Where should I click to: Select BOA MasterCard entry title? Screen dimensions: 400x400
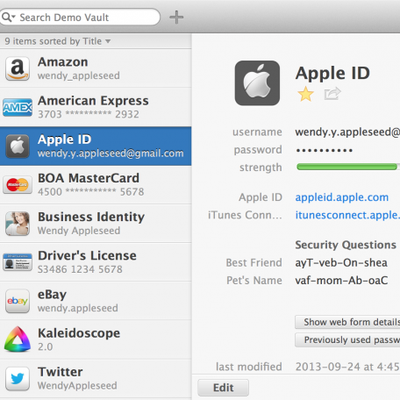point(89,178)
